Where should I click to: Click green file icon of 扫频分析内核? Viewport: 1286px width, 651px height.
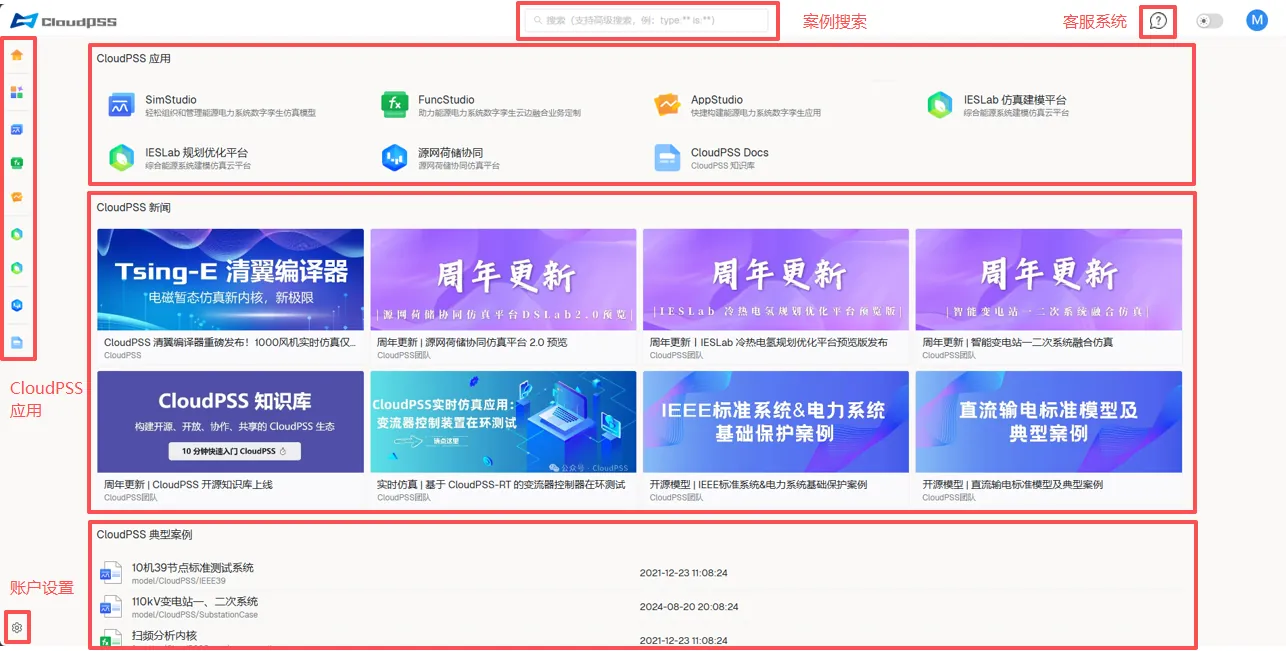(x=110, y=639)
